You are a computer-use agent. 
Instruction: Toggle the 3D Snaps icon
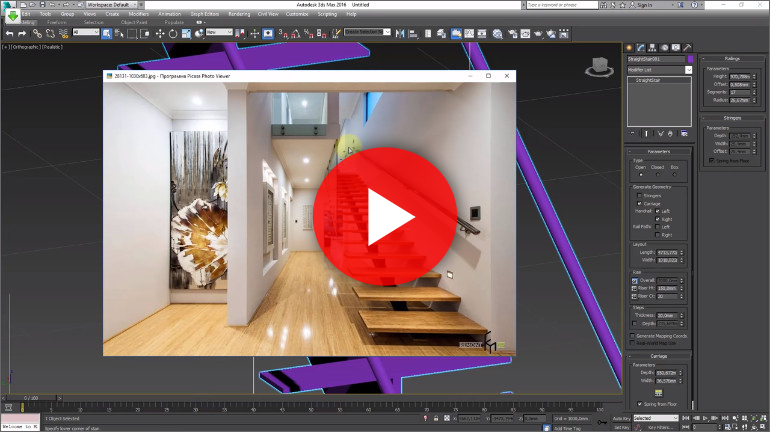pos(283,34)
